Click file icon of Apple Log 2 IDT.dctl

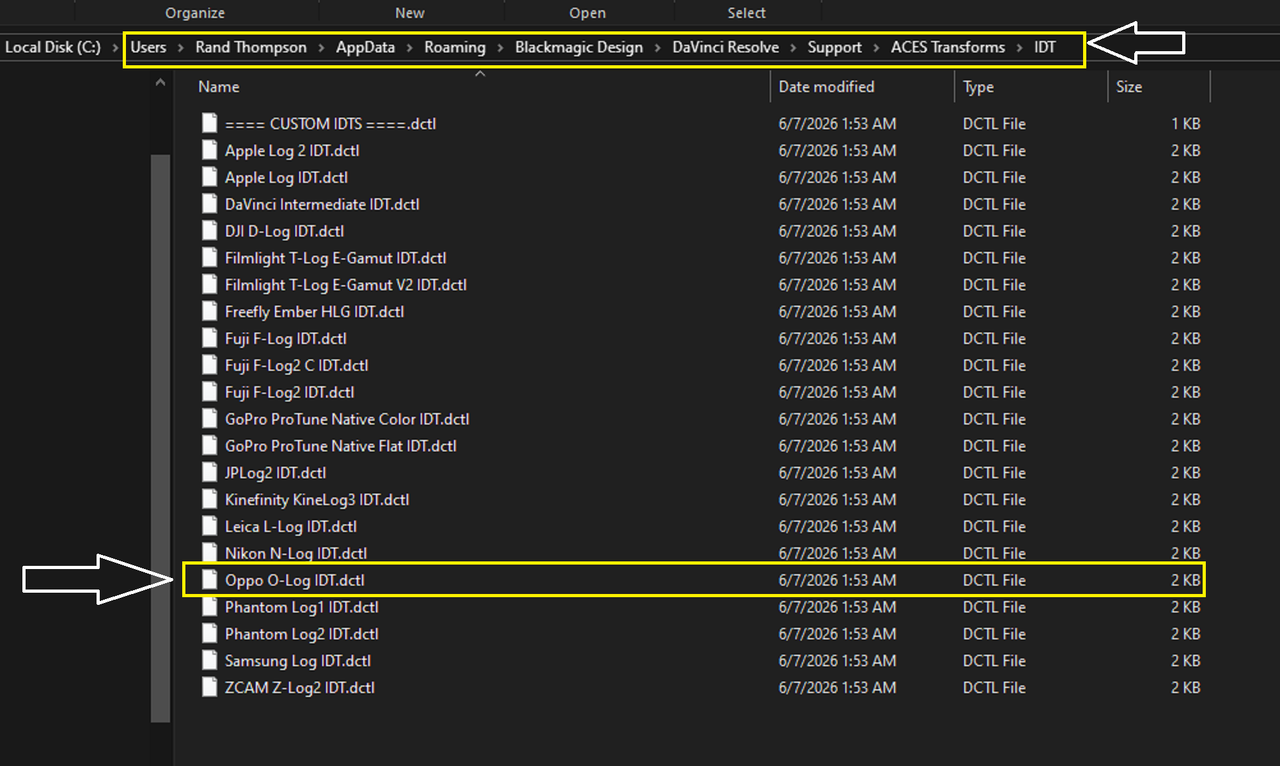pyautogui.click(x=209, y=150)
